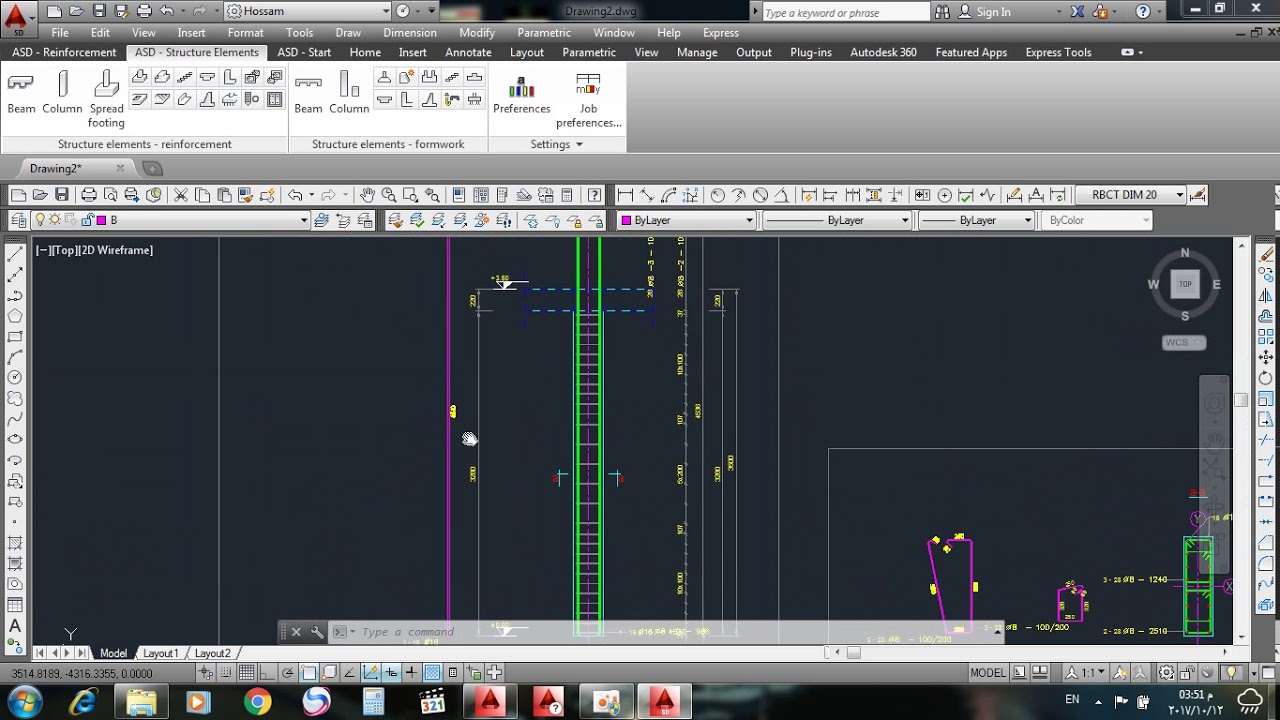Open the Parametric menu in menu bar
1280x720 pixels.
[x=544, y=33]
